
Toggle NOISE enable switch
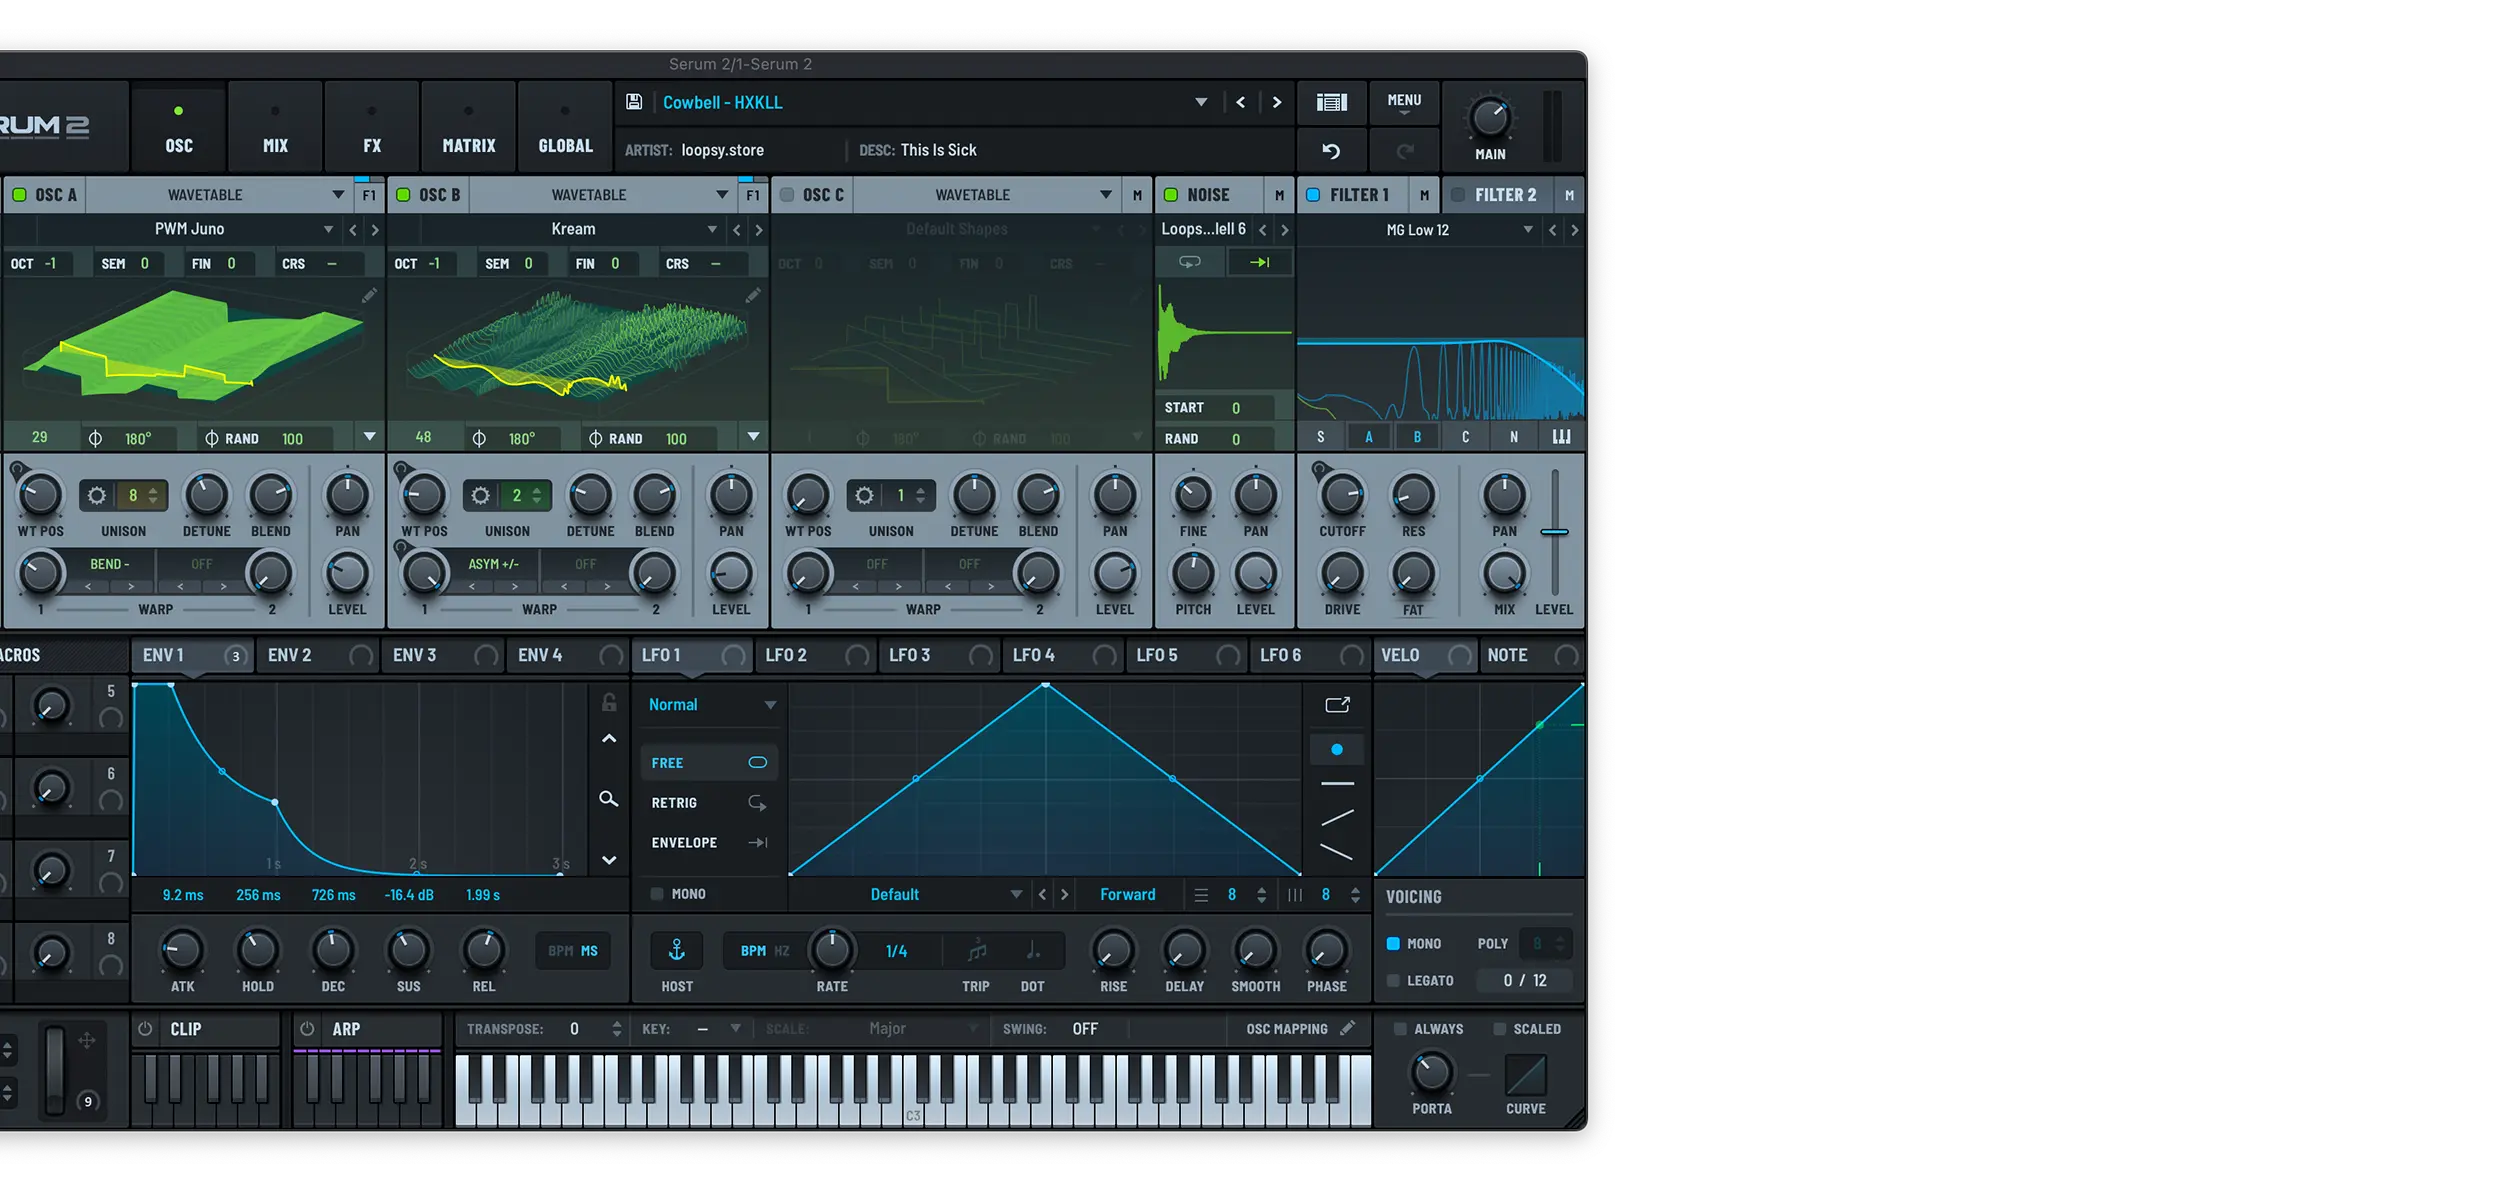[x=1171, y=195]
